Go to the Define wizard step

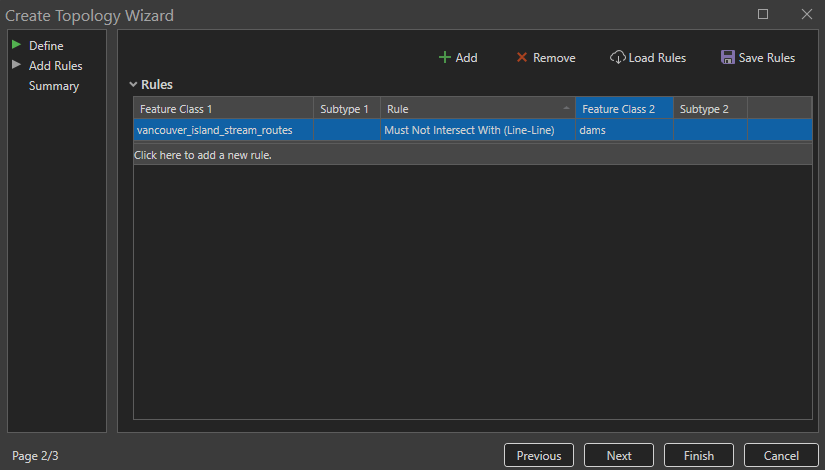tap(46, 46)
